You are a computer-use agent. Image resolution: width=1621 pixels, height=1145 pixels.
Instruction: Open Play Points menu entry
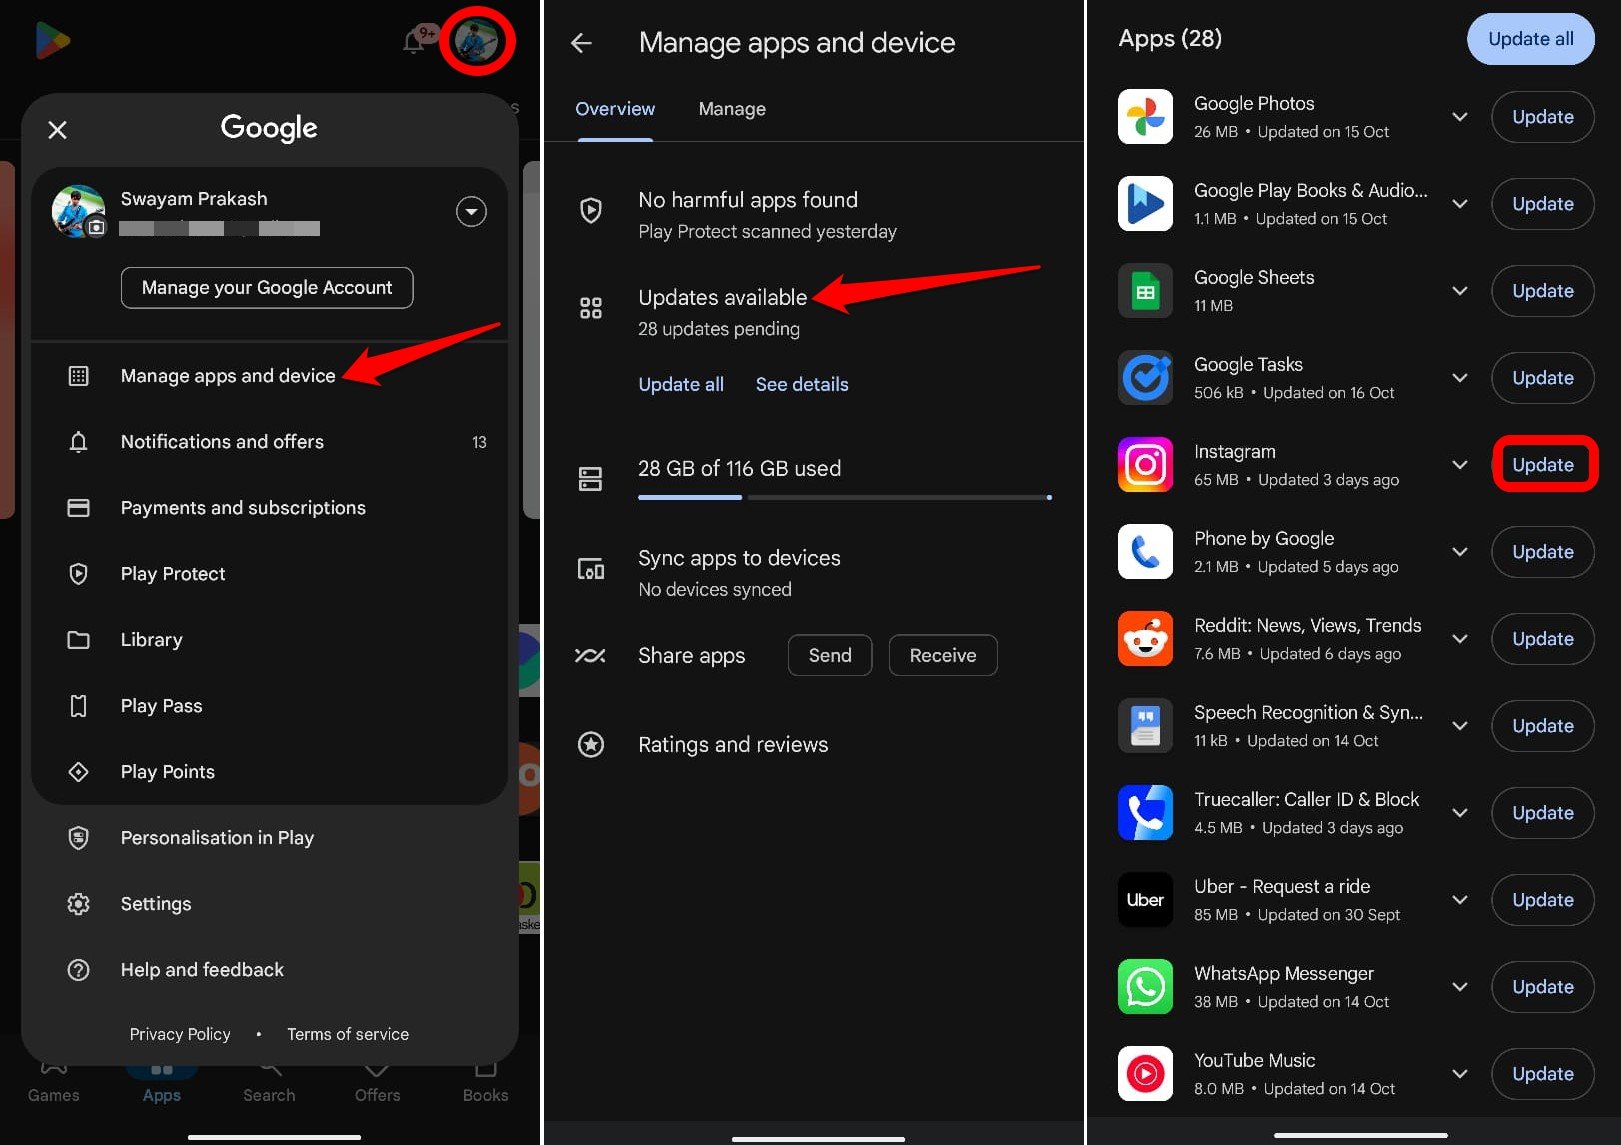tap(270, 772)
